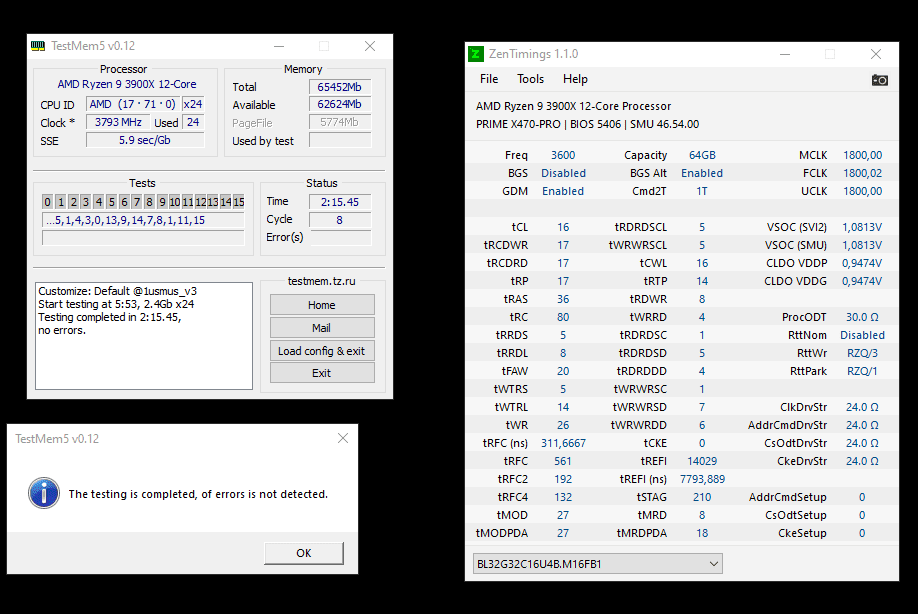The image size is (918, 614).
Task: Click the blue info icon in dialog
Action: (44, 493)
